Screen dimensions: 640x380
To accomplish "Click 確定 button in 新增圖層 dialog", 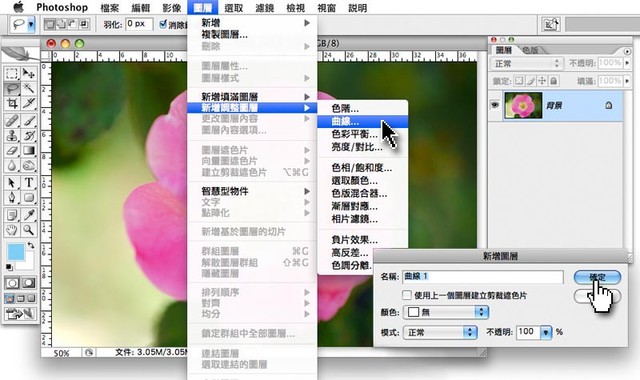I will coord(597,277).
